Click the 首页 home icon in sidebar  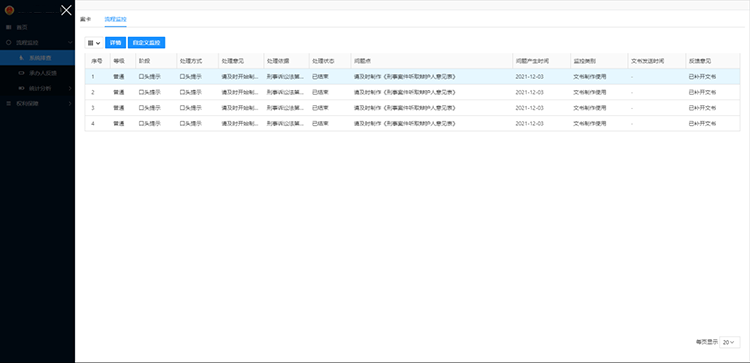(x=9, y=27)
